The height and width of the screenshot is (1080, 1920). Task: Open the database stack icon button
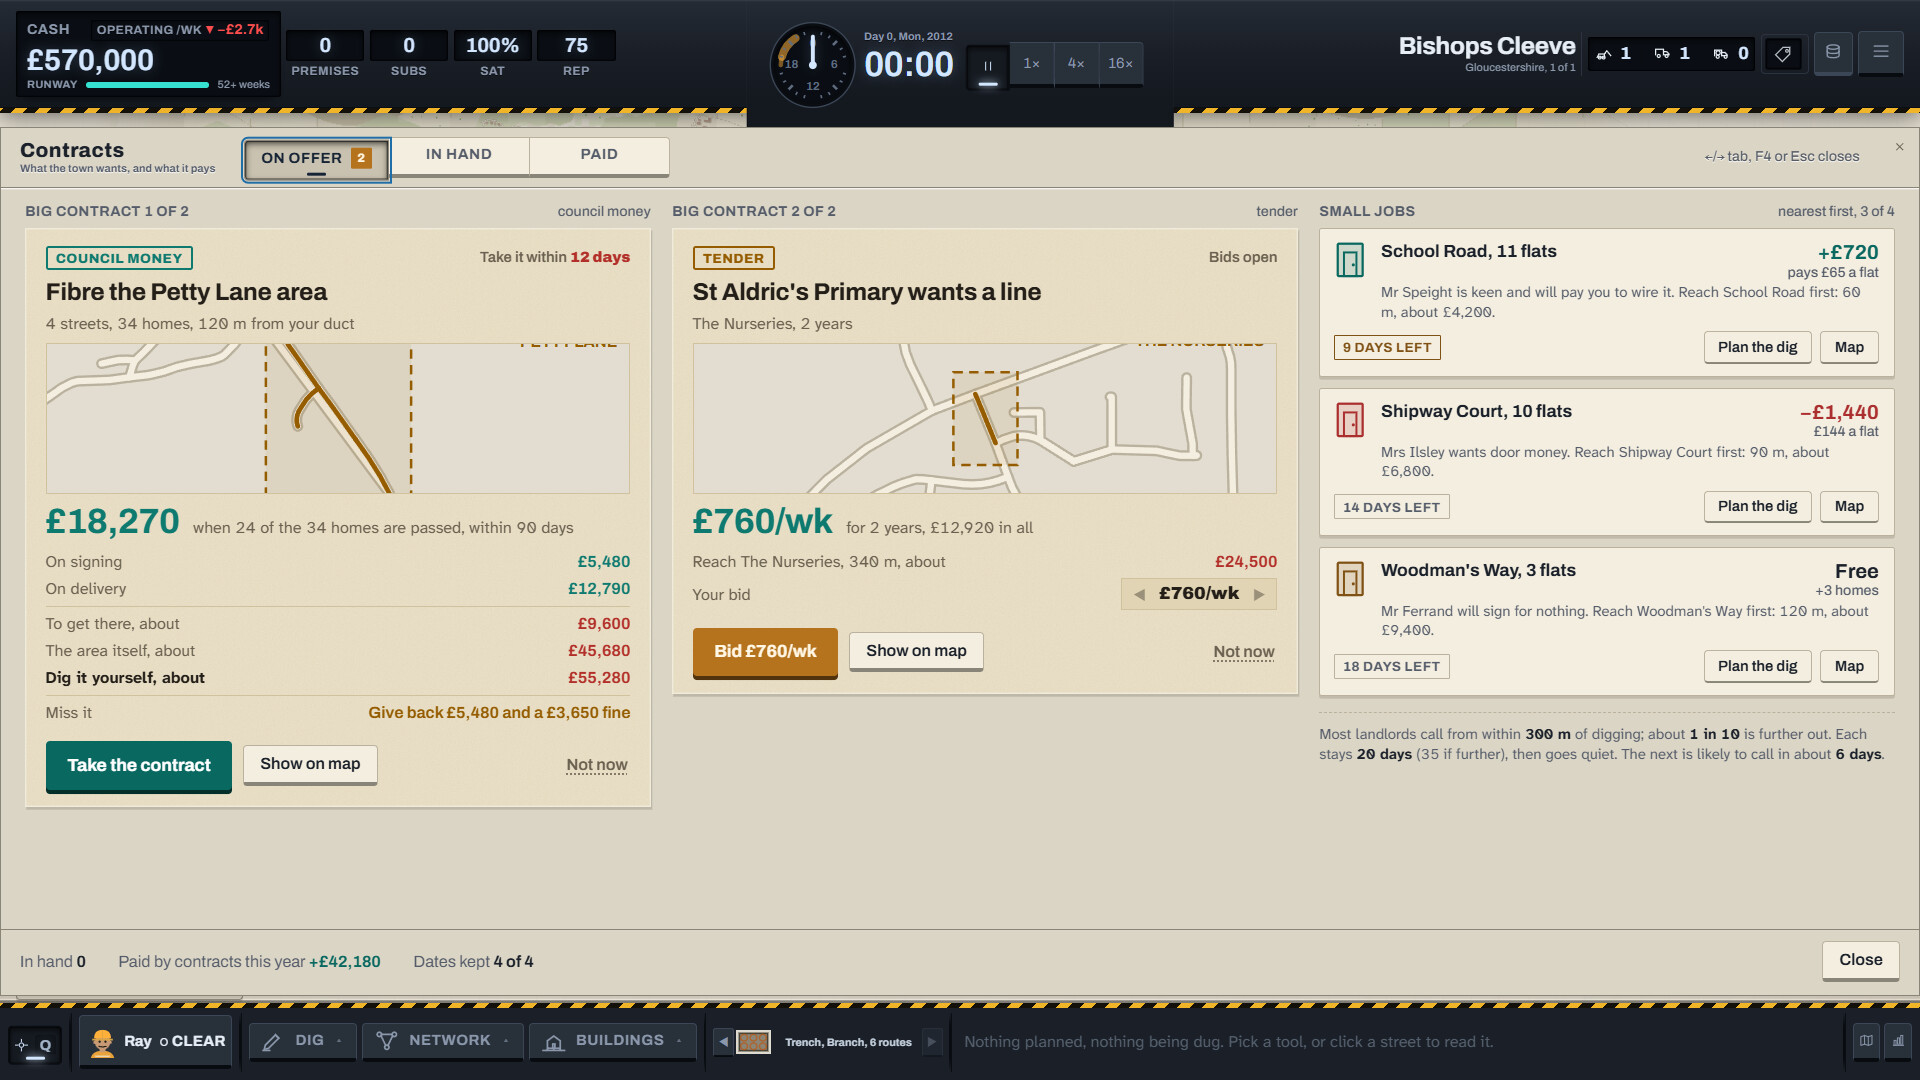click(1833, 52)
